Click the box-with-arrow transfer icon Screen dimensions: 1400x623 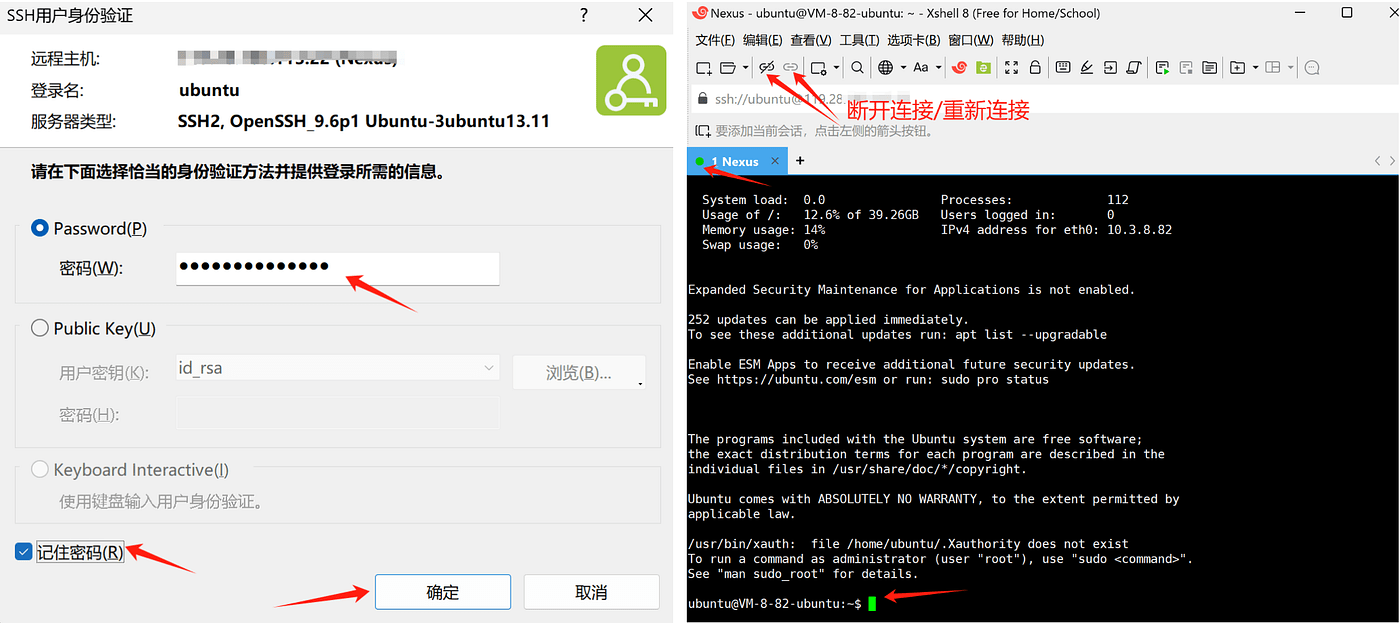pyautogui.click(x=1110, y=68)
